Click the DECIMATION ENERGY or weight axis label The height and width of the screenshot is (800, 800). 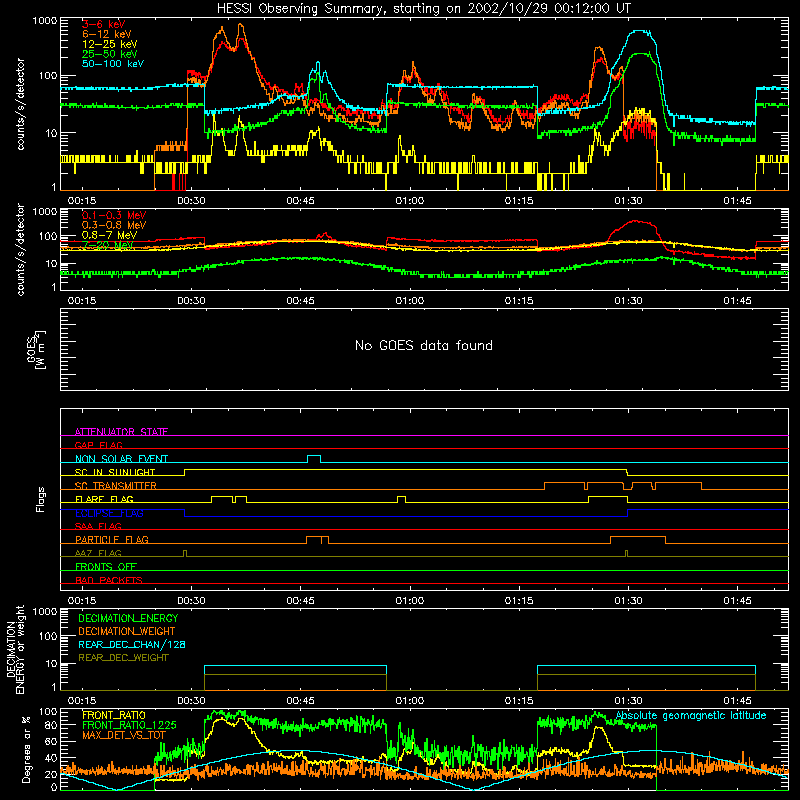pos(16,649)
